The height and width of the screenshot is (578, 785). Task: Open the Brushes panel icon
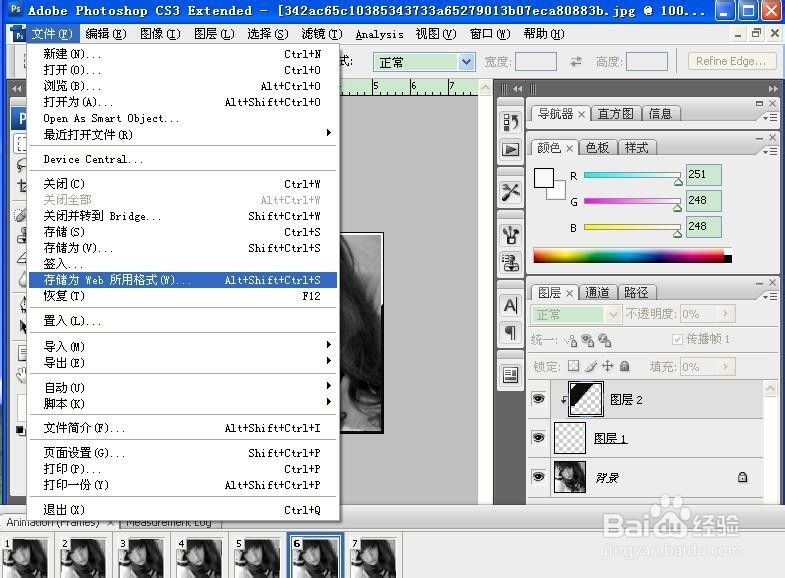[511, 234]
